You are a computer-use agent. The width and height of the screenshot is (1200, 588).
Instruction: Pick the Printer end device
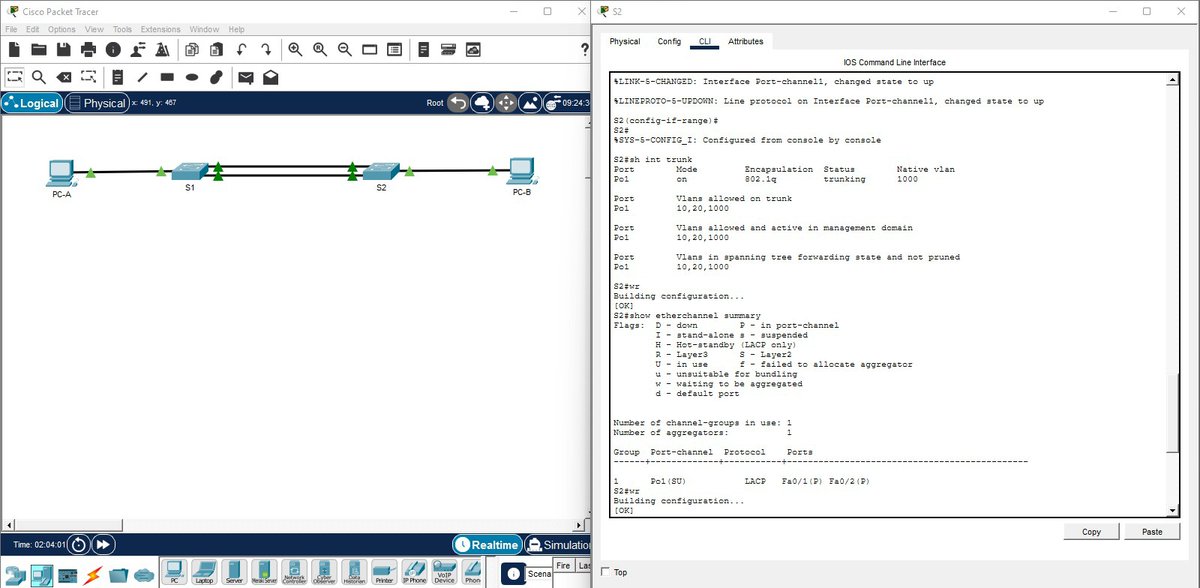pos(384,573)
